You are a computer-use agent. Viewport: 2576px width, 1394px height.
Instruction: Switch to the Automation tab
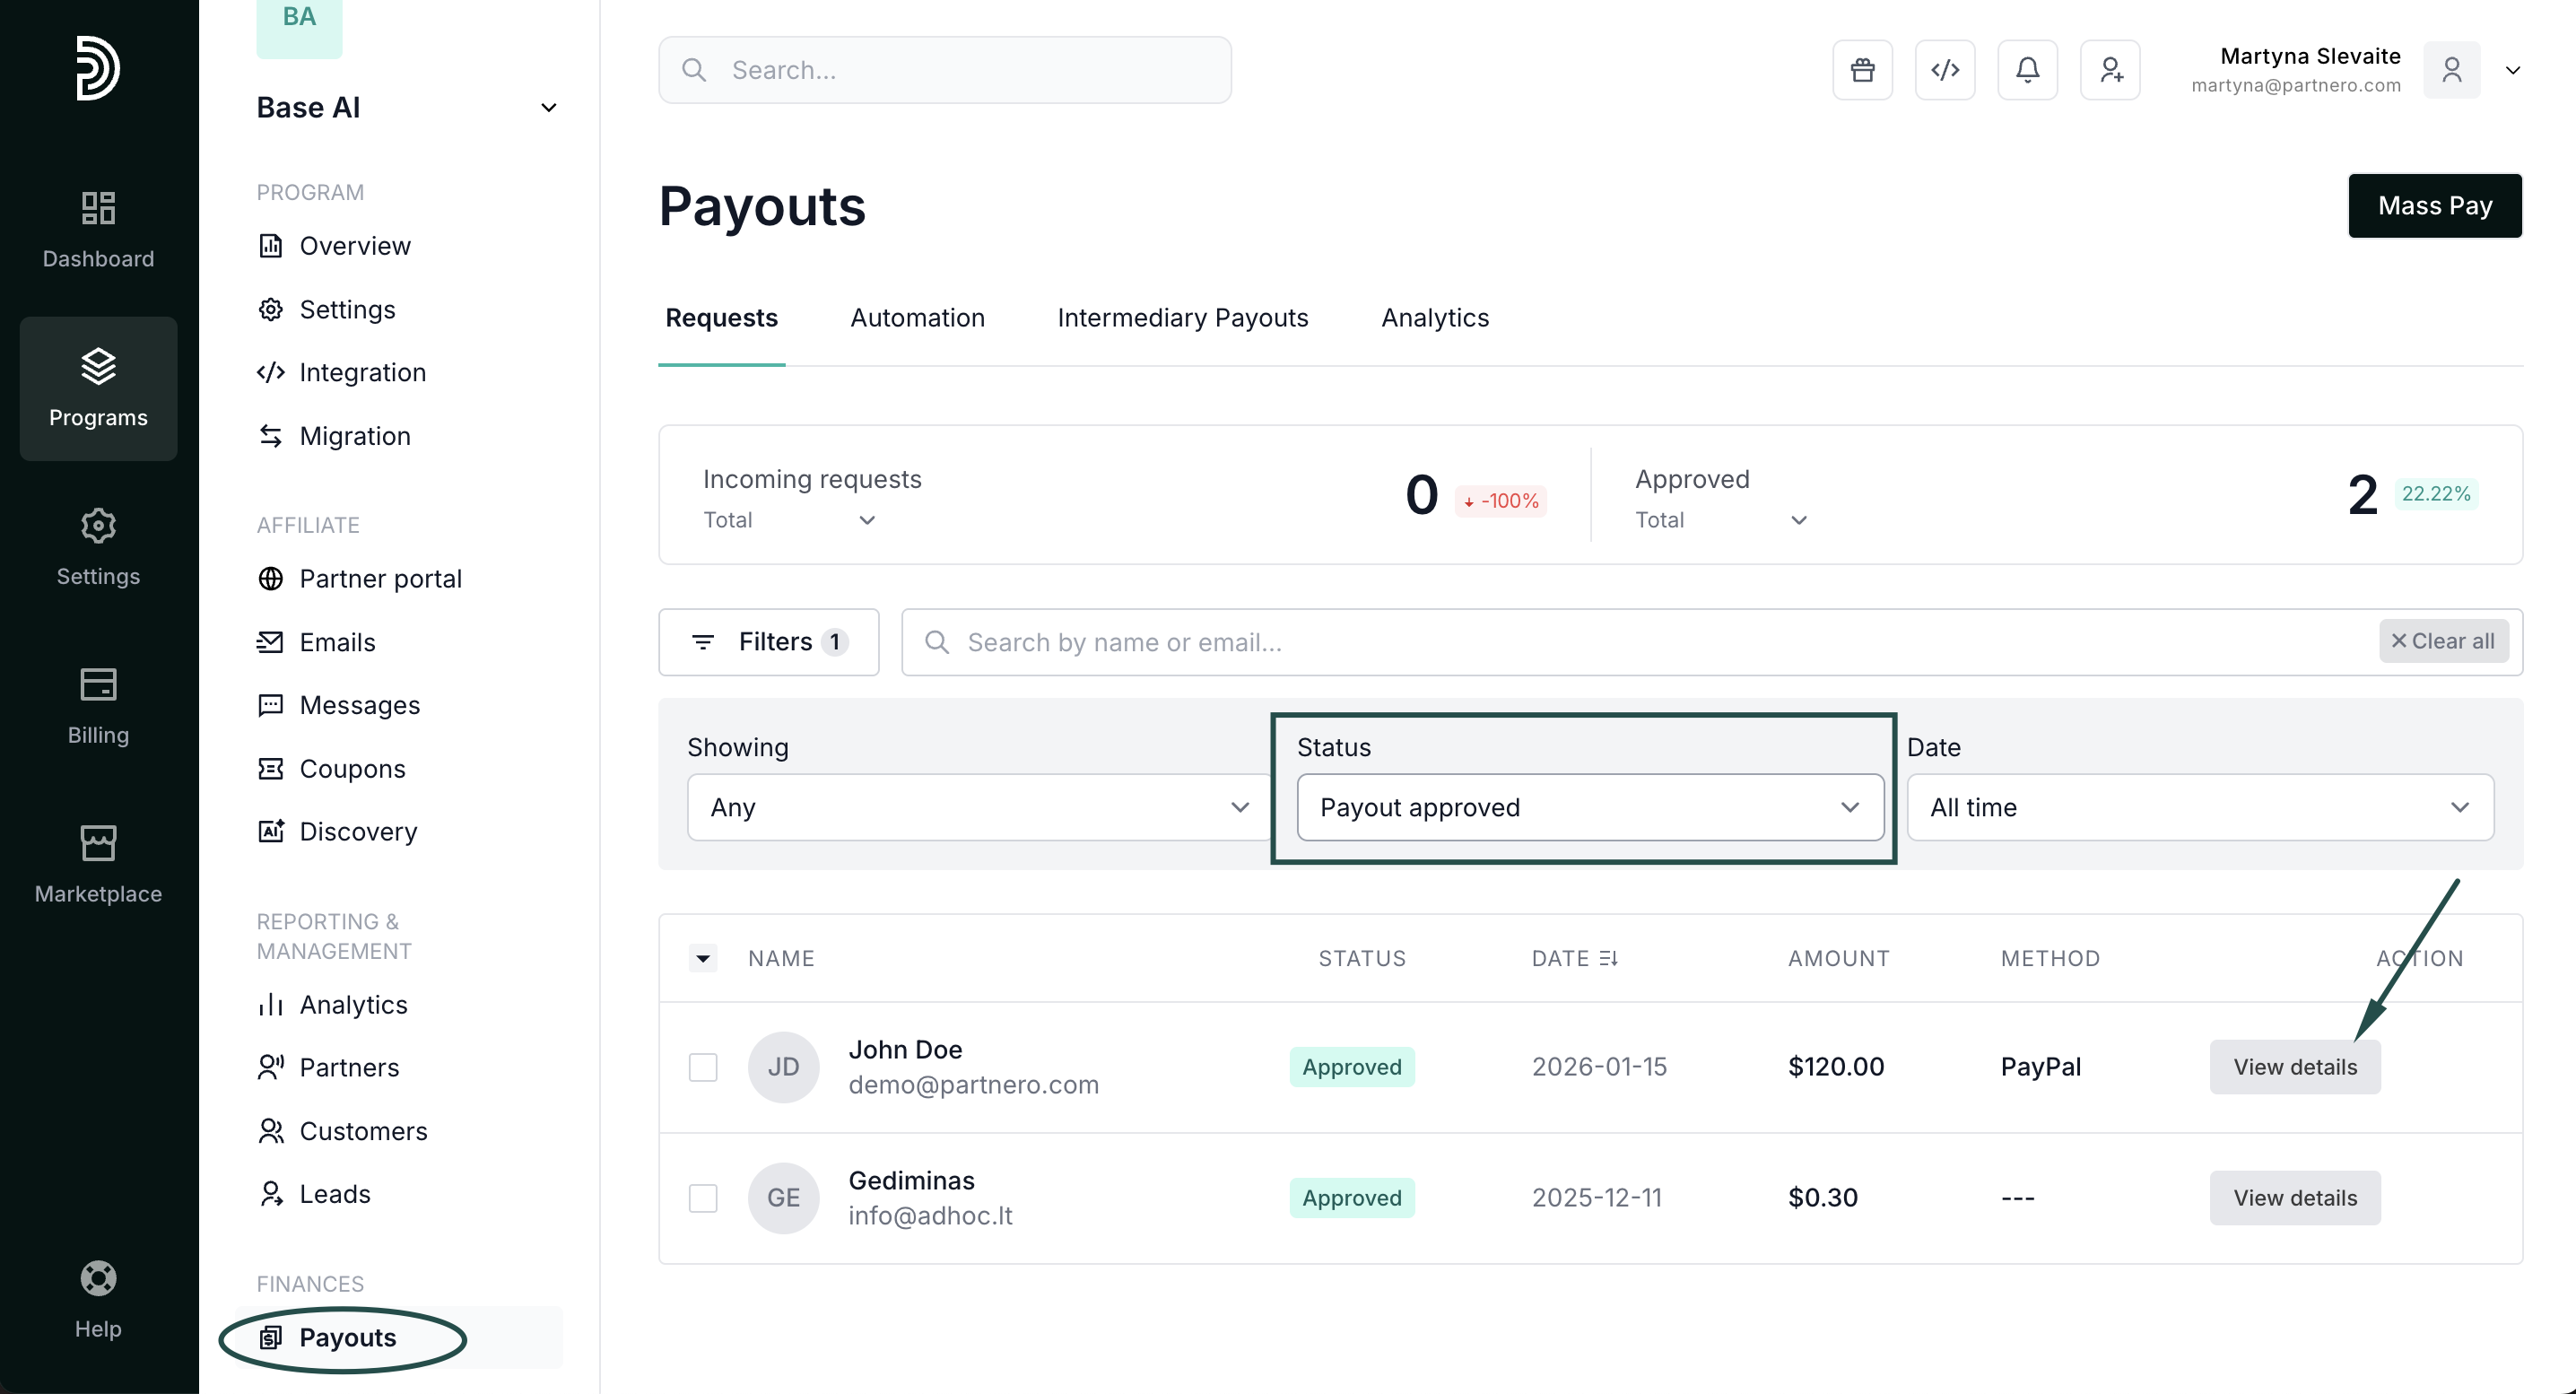coord(917,318)
